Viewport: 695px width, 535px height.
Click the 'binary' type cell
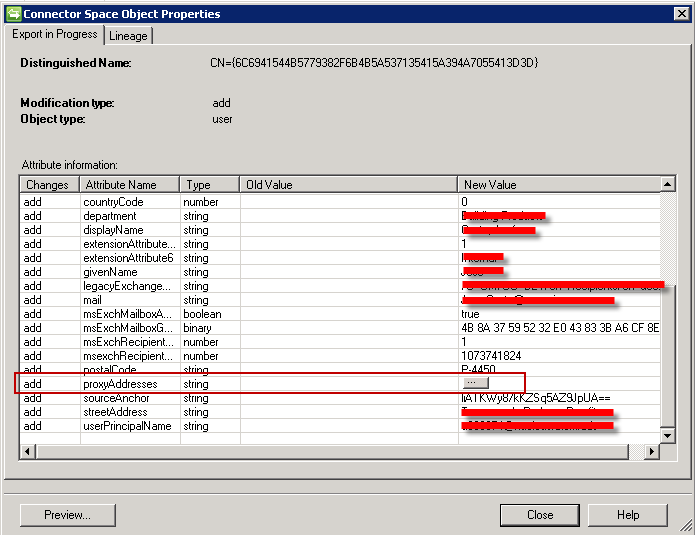(x=197, y=328)
